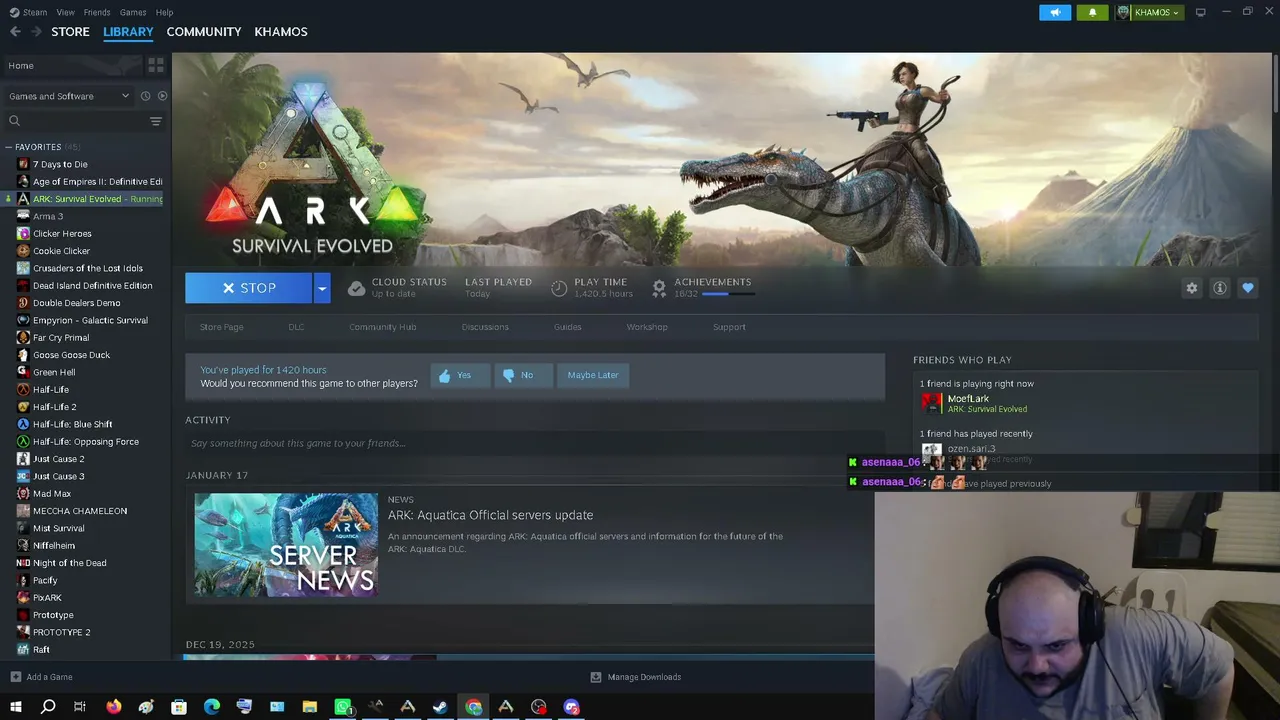
Task: Go to the Store tab
Action: click(x=70, y=32)
